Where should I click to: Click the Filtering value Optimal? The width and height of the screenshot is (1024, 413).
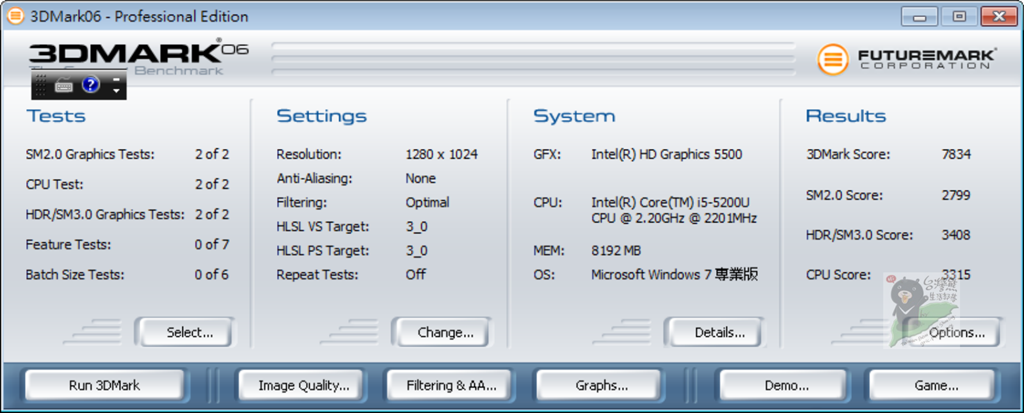427,203
